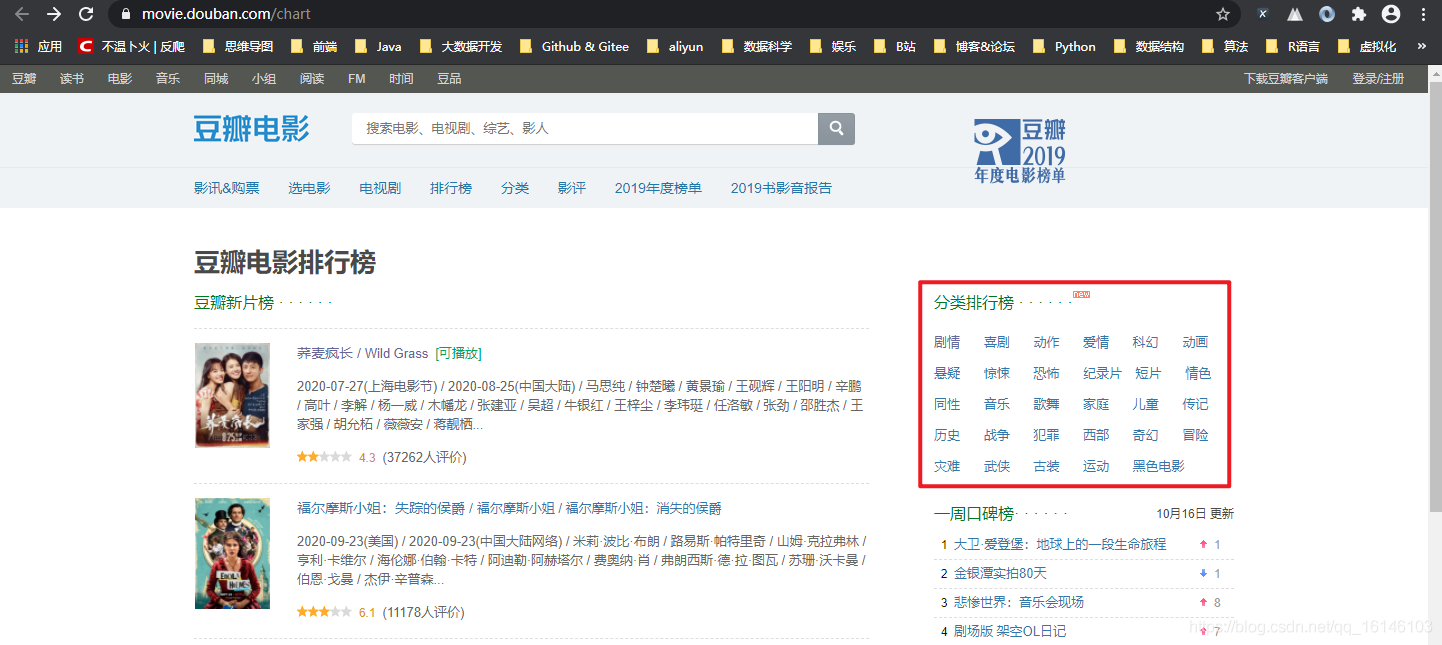Image resolution: width=1442 pixels, height=645 pixels.
Task: Select the 战争 genre ranking
Action: tap(997, 435)
